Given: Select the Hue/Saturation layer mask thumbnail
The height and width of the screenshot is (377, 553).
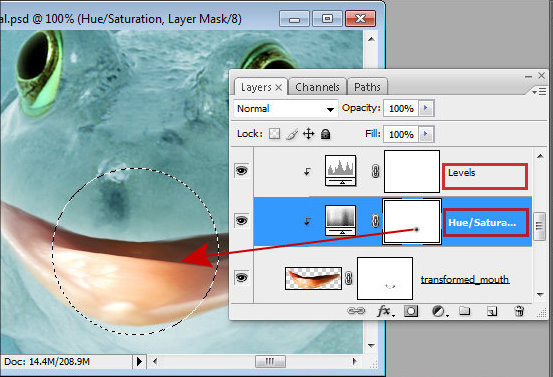Looking at the screenshot, I should click(x=412, y=221).
